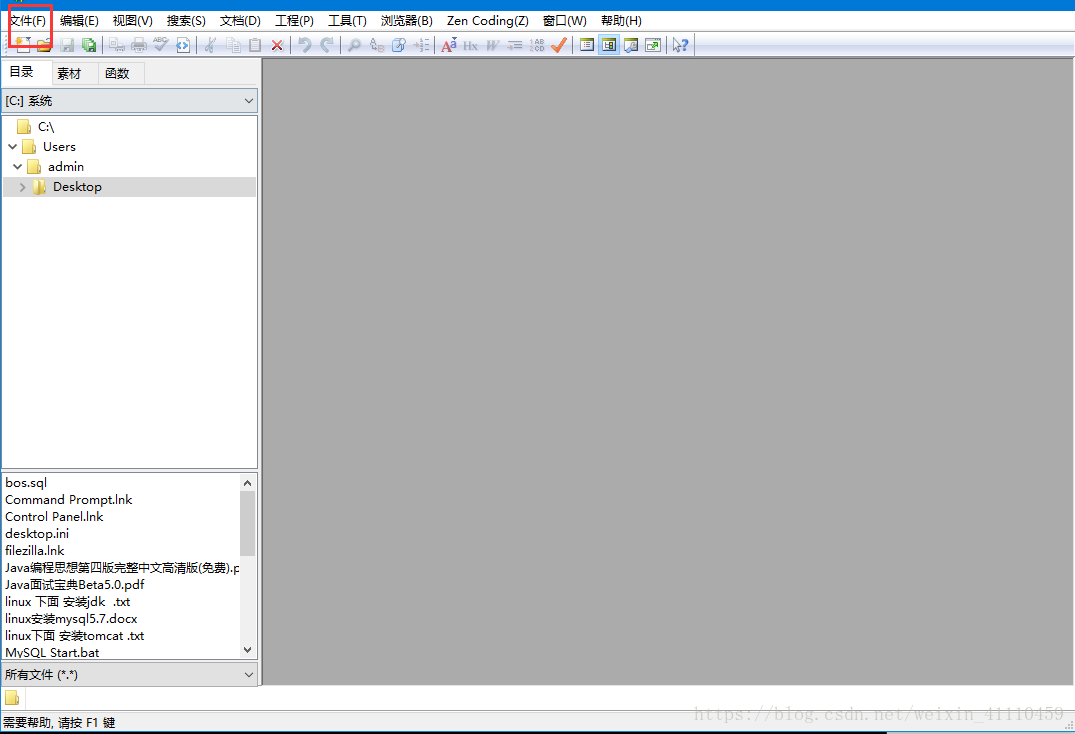Screen dimensions: 1075x734
Task: Expand the Desktop folder node
Action: tap(23, 186)
